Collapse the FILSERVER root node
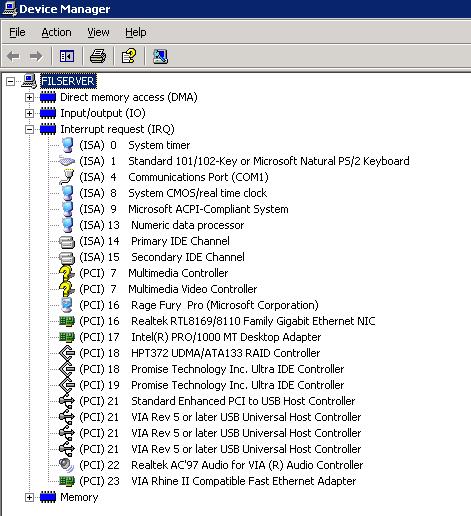This screenshot has width=471, height=516. (11, 81)
